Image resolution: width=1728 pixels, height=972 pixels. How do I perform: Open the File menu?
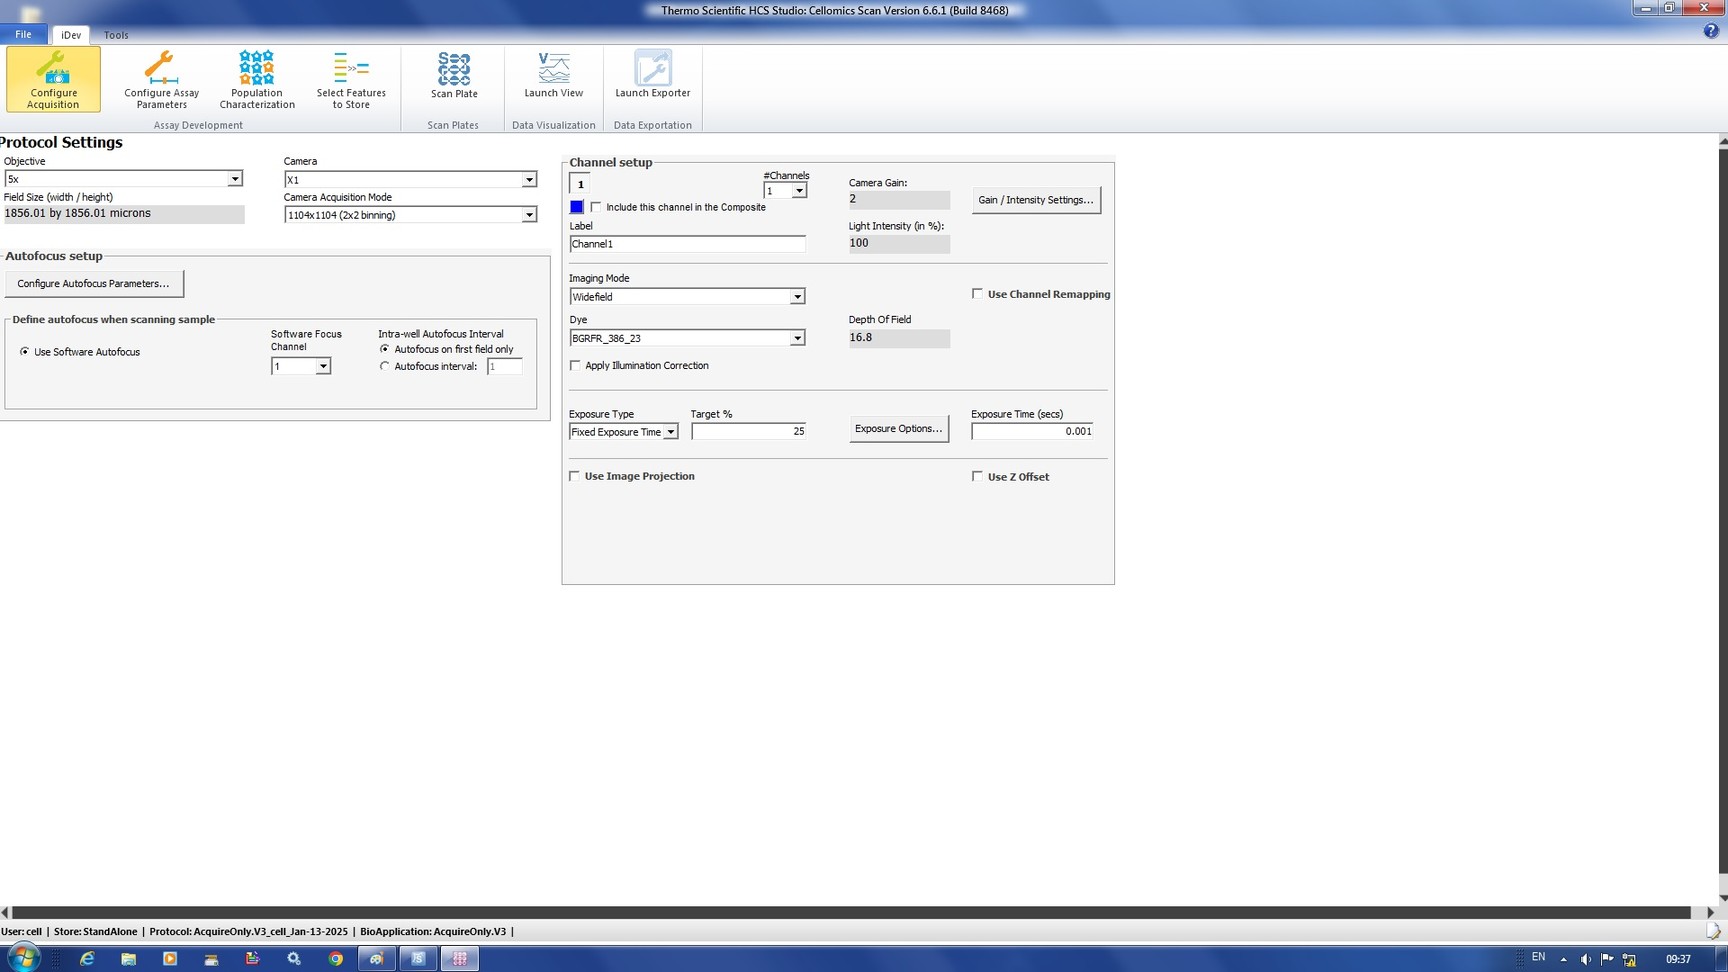coord(23,34)
